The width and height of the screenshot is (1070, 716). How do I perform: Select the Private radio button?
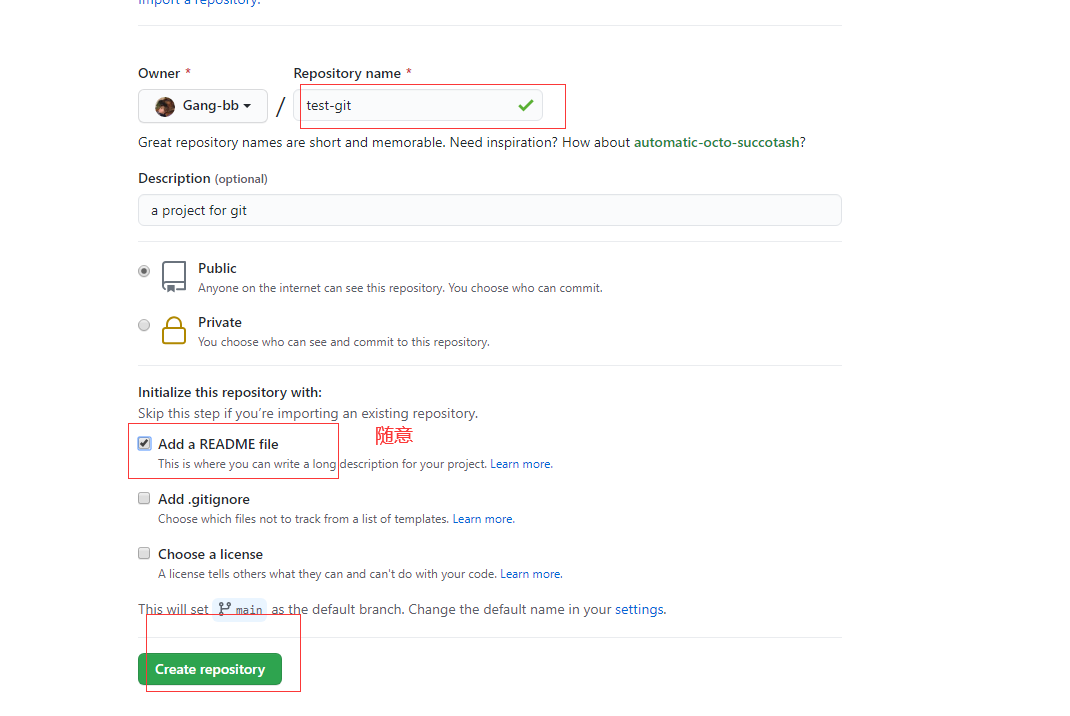coord(144,325)
